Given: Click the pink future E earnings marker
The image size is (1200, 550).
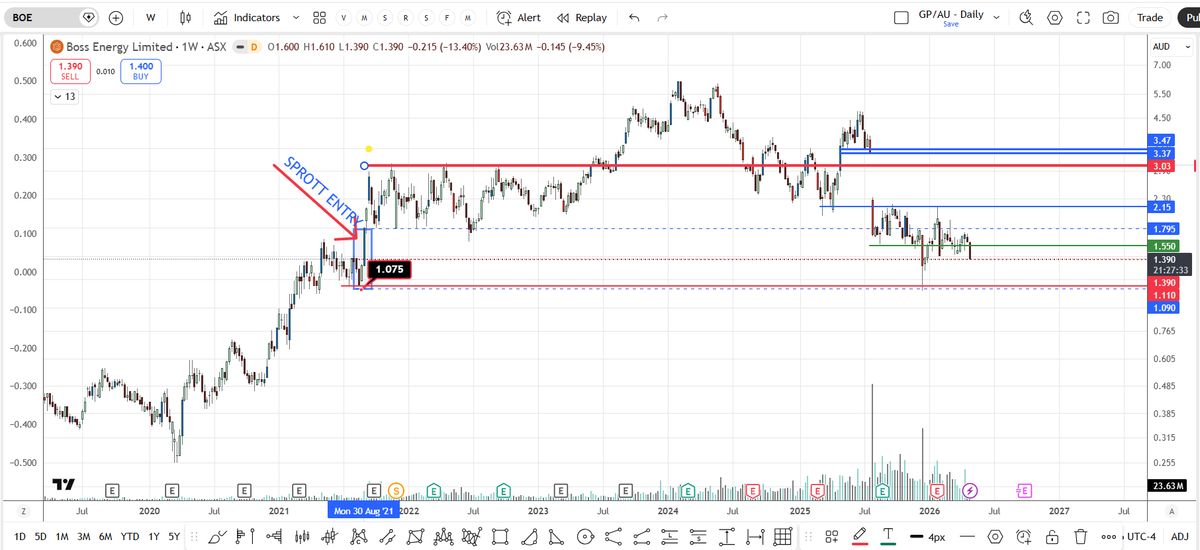Looking at the screenshot, I should click(1024, 490).
